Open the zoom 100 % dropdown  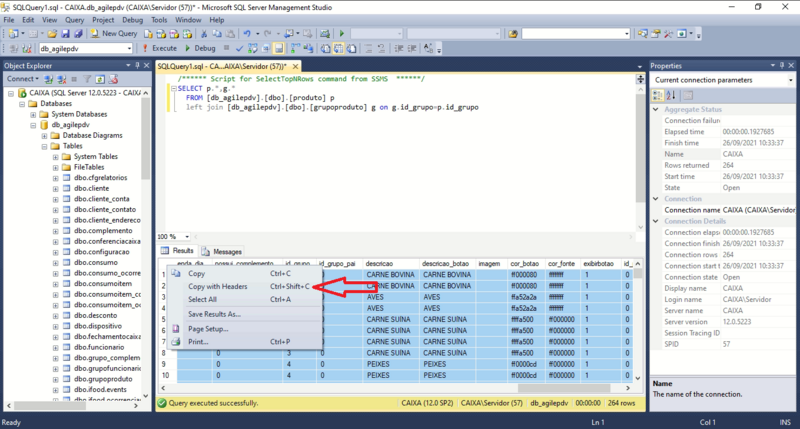pos(187,237)
